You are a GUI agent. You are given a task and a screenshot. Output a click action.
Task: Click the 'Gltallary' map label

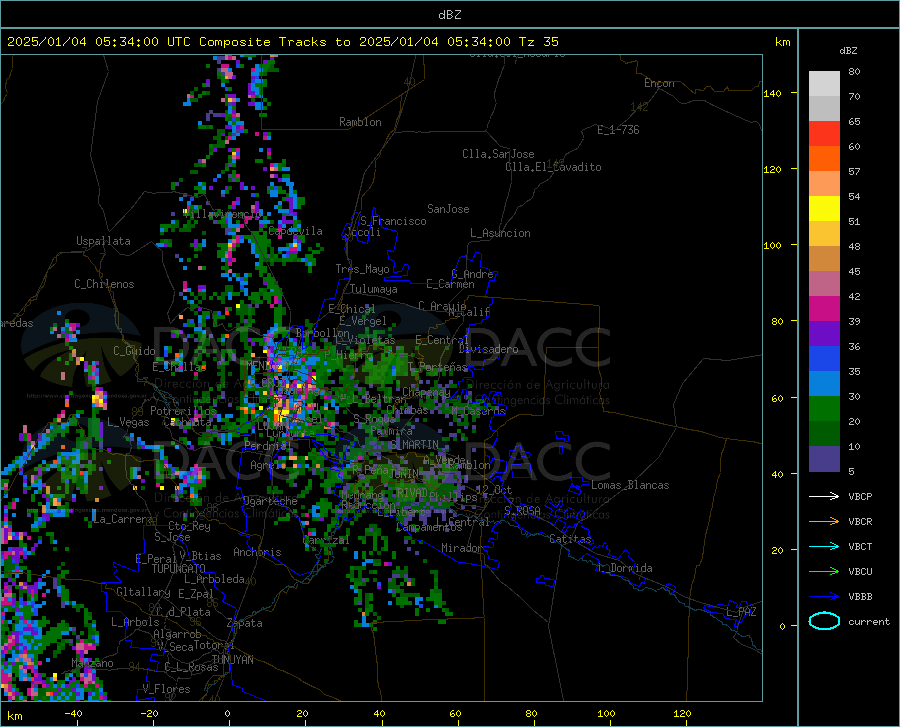143,592
